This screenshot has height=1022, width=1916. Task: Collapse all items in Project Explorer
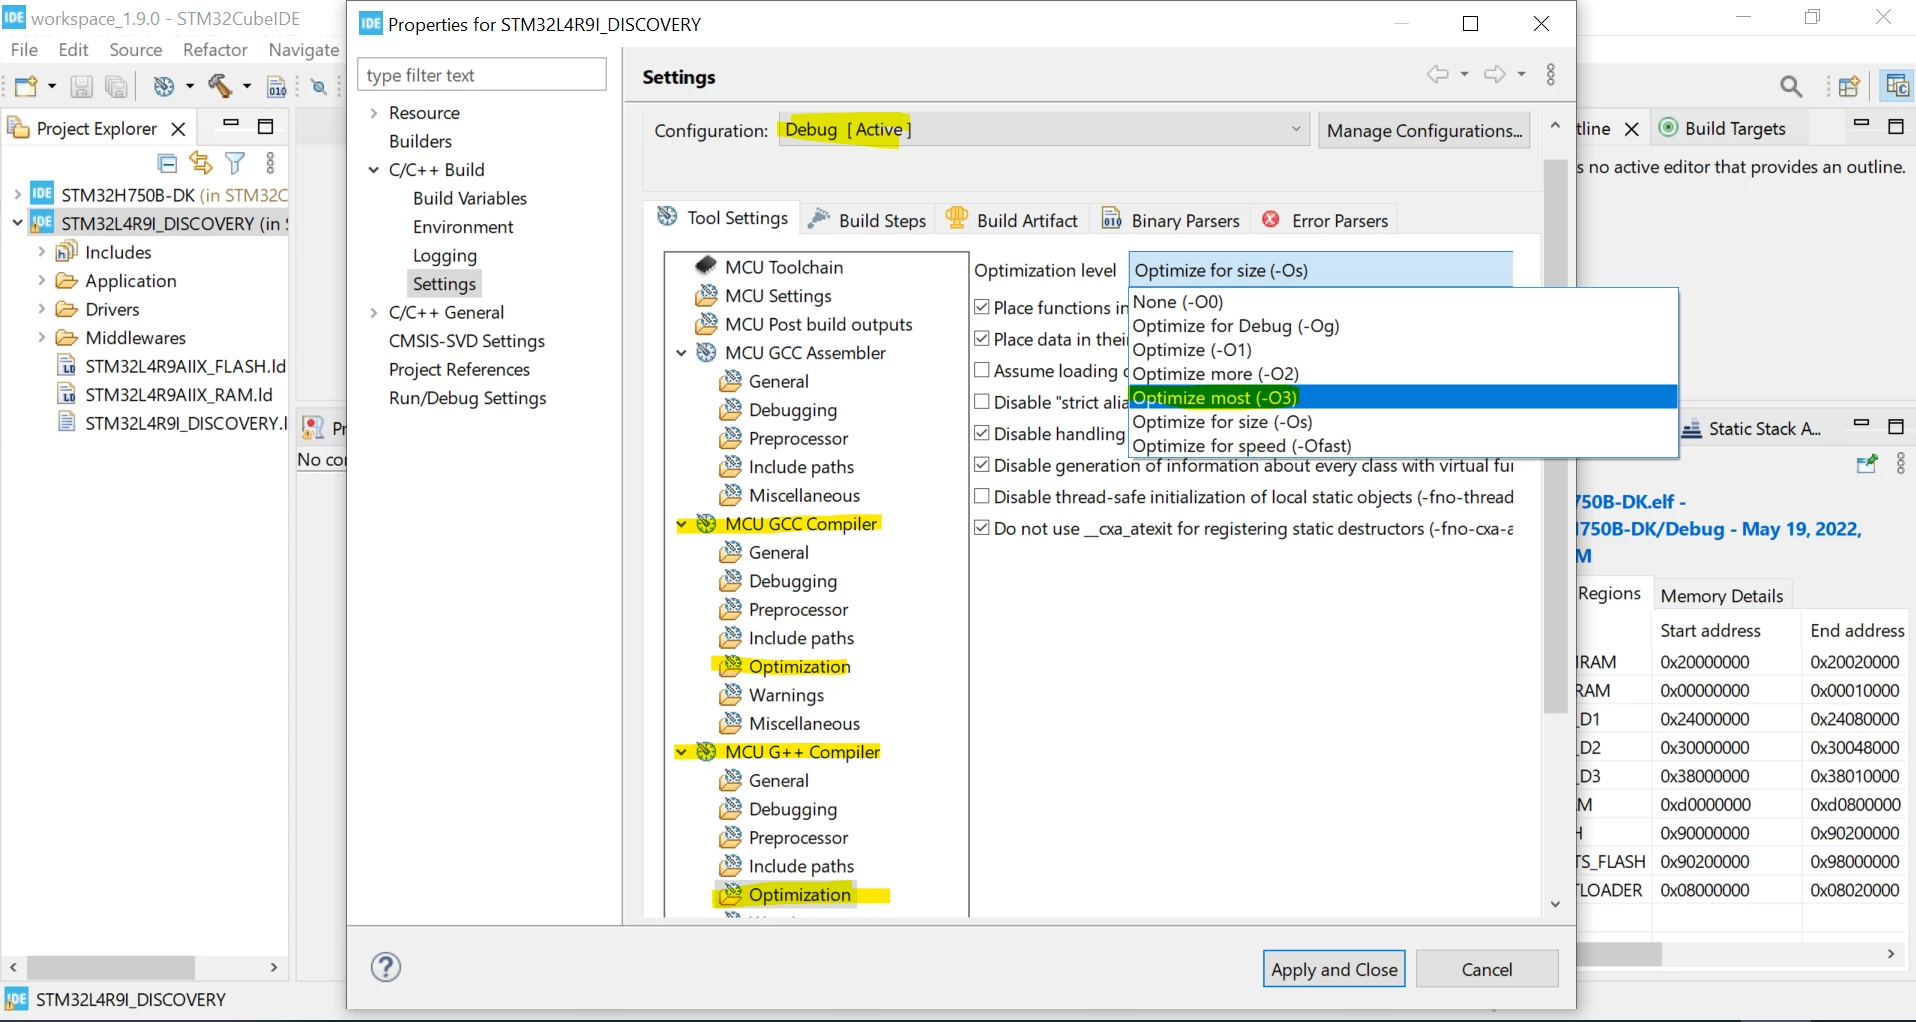point(168,163)
